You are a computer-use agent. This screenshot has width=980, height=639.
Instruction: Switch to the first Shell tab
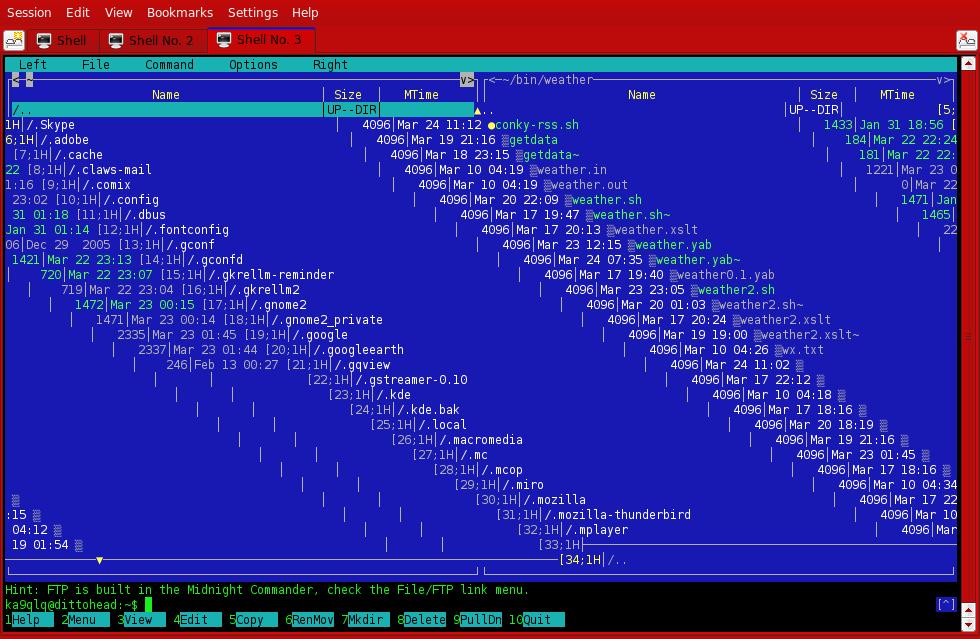pyautogui.click(x=60, y=40)
